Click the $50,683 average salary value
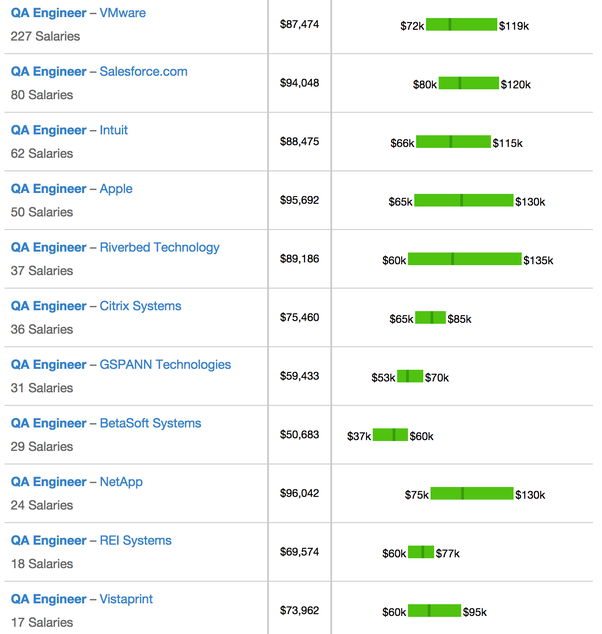This screenshot has height=634, width=602. (x=299, y=435)
